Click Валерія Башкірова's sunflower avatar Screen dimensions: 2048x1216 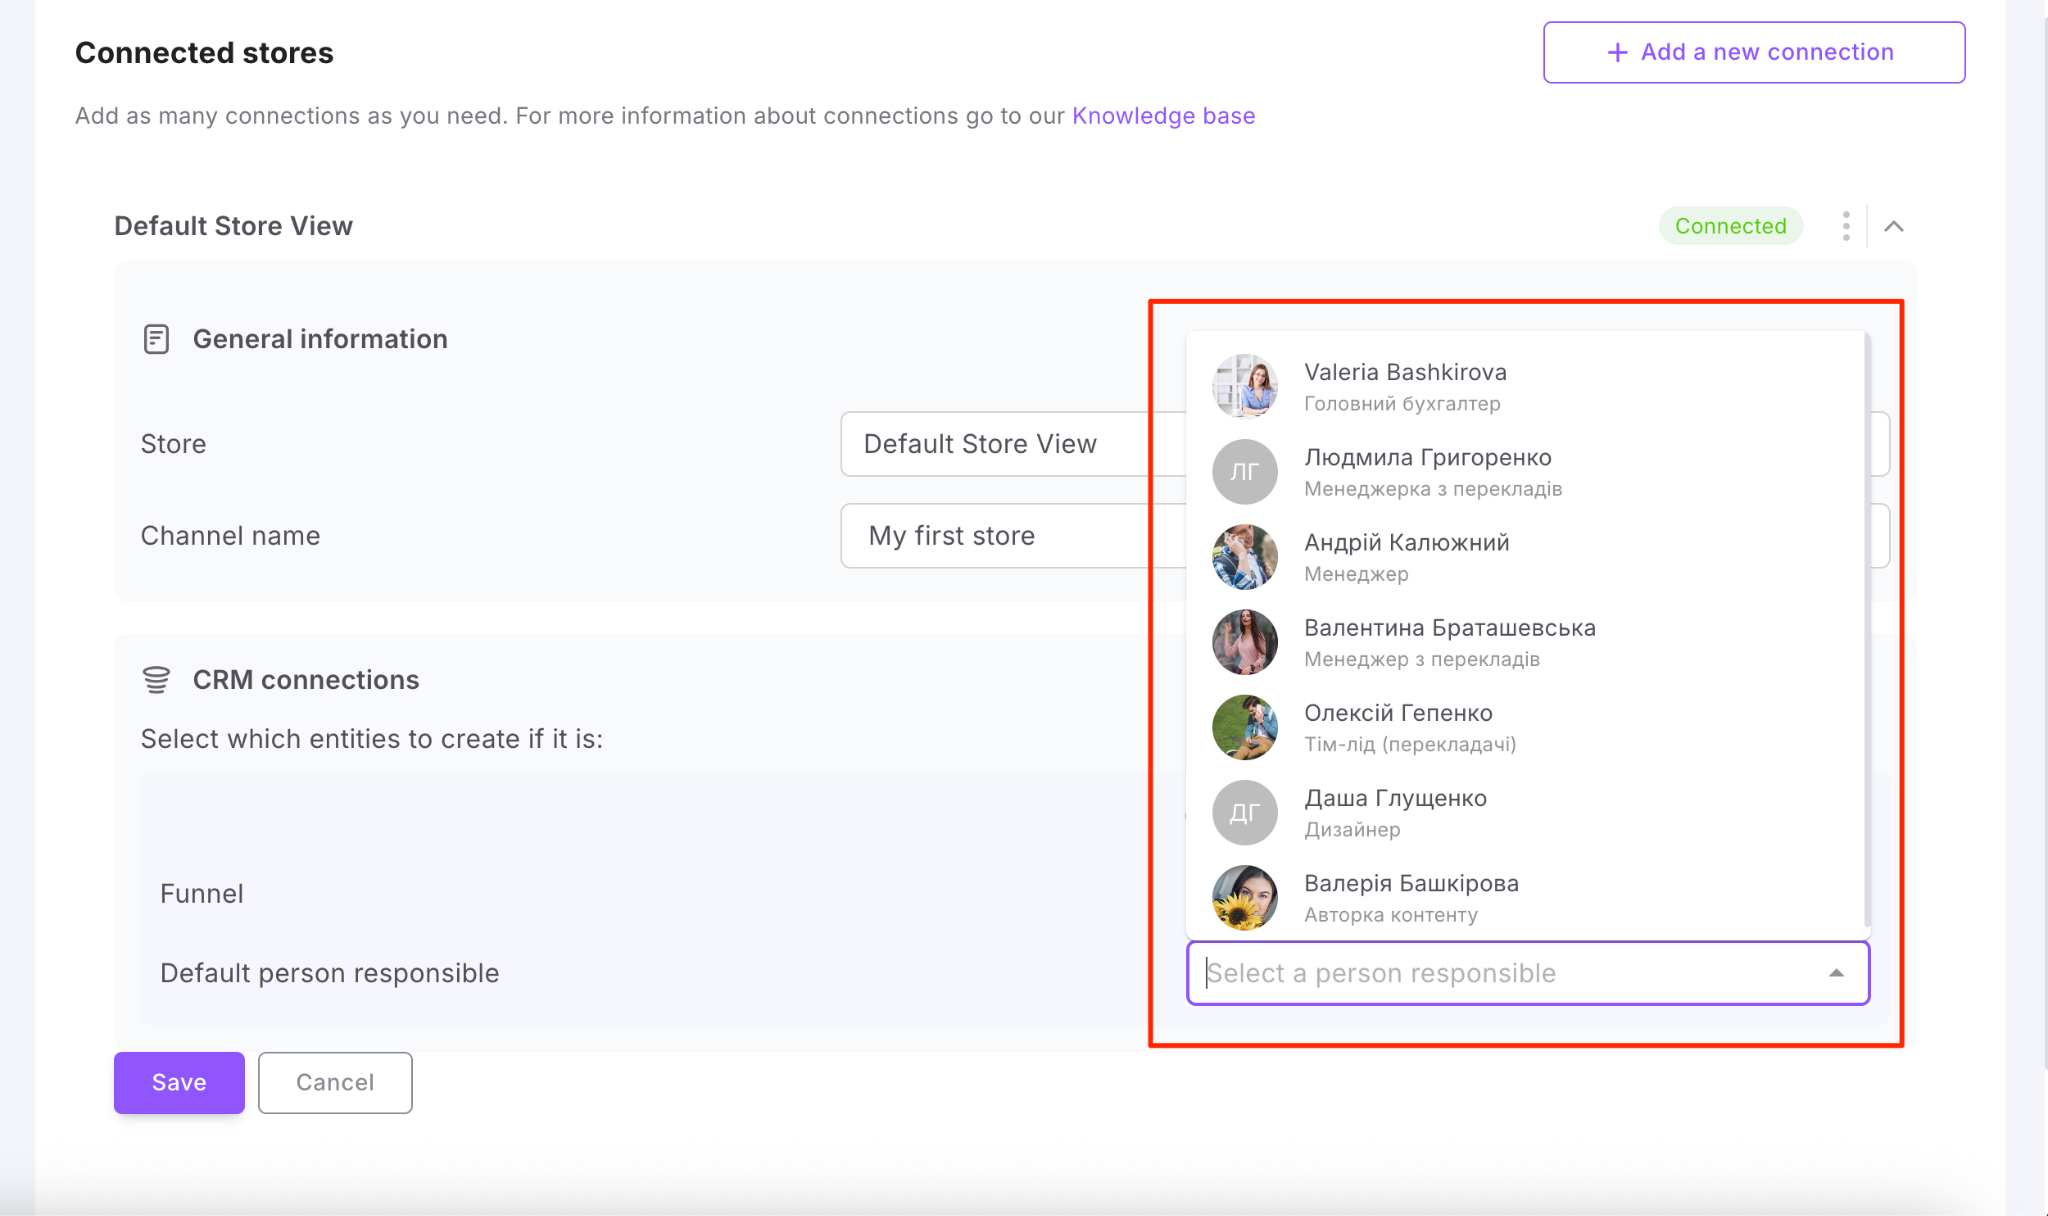coord(1244,897)
